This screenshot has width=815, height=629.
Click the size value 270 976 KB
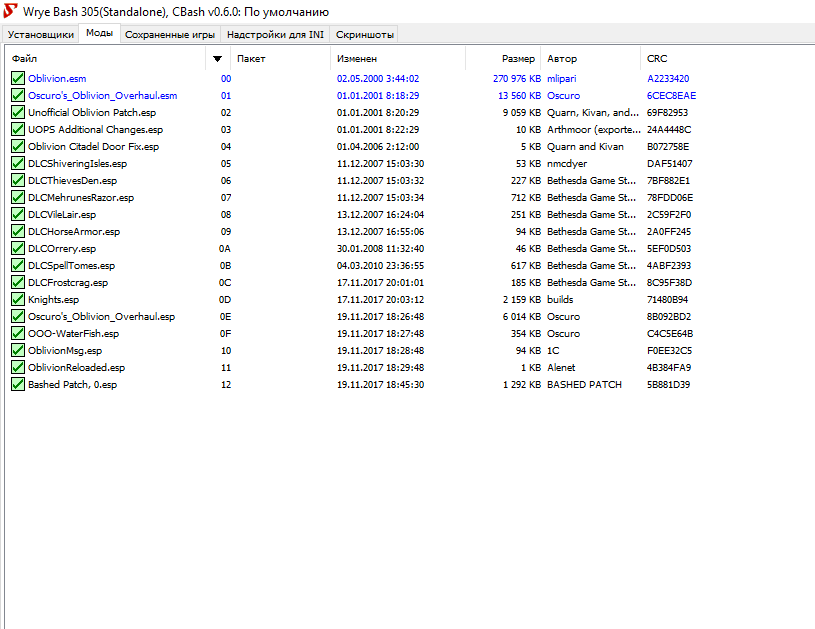[x=517, y=78]
